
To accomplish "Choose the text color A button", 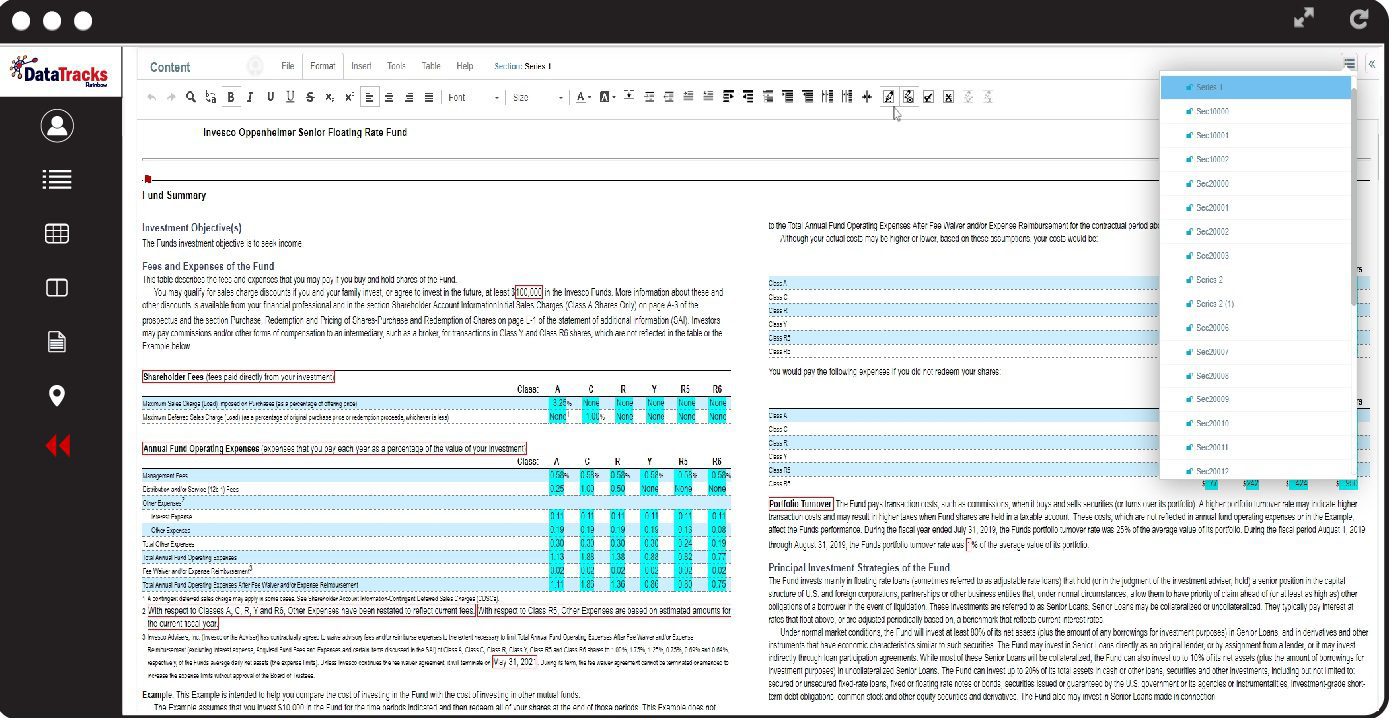I will (x=580, y=97).
